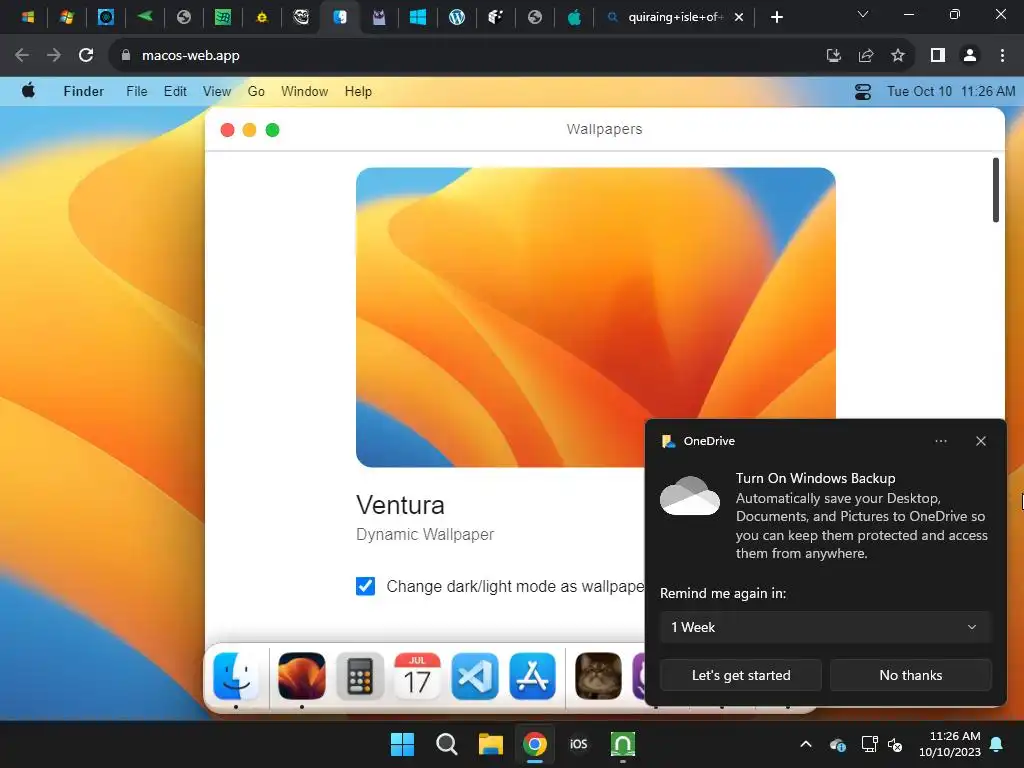Open the notification bell in taskbar

point(997,744)
